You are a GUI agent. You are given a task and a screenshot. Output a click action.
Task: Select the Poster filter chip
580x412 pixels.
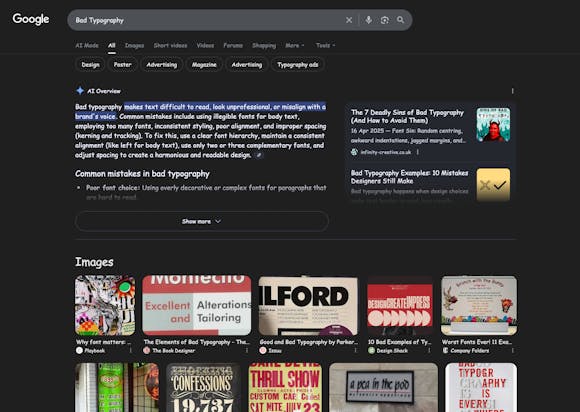tap(122, 65)
